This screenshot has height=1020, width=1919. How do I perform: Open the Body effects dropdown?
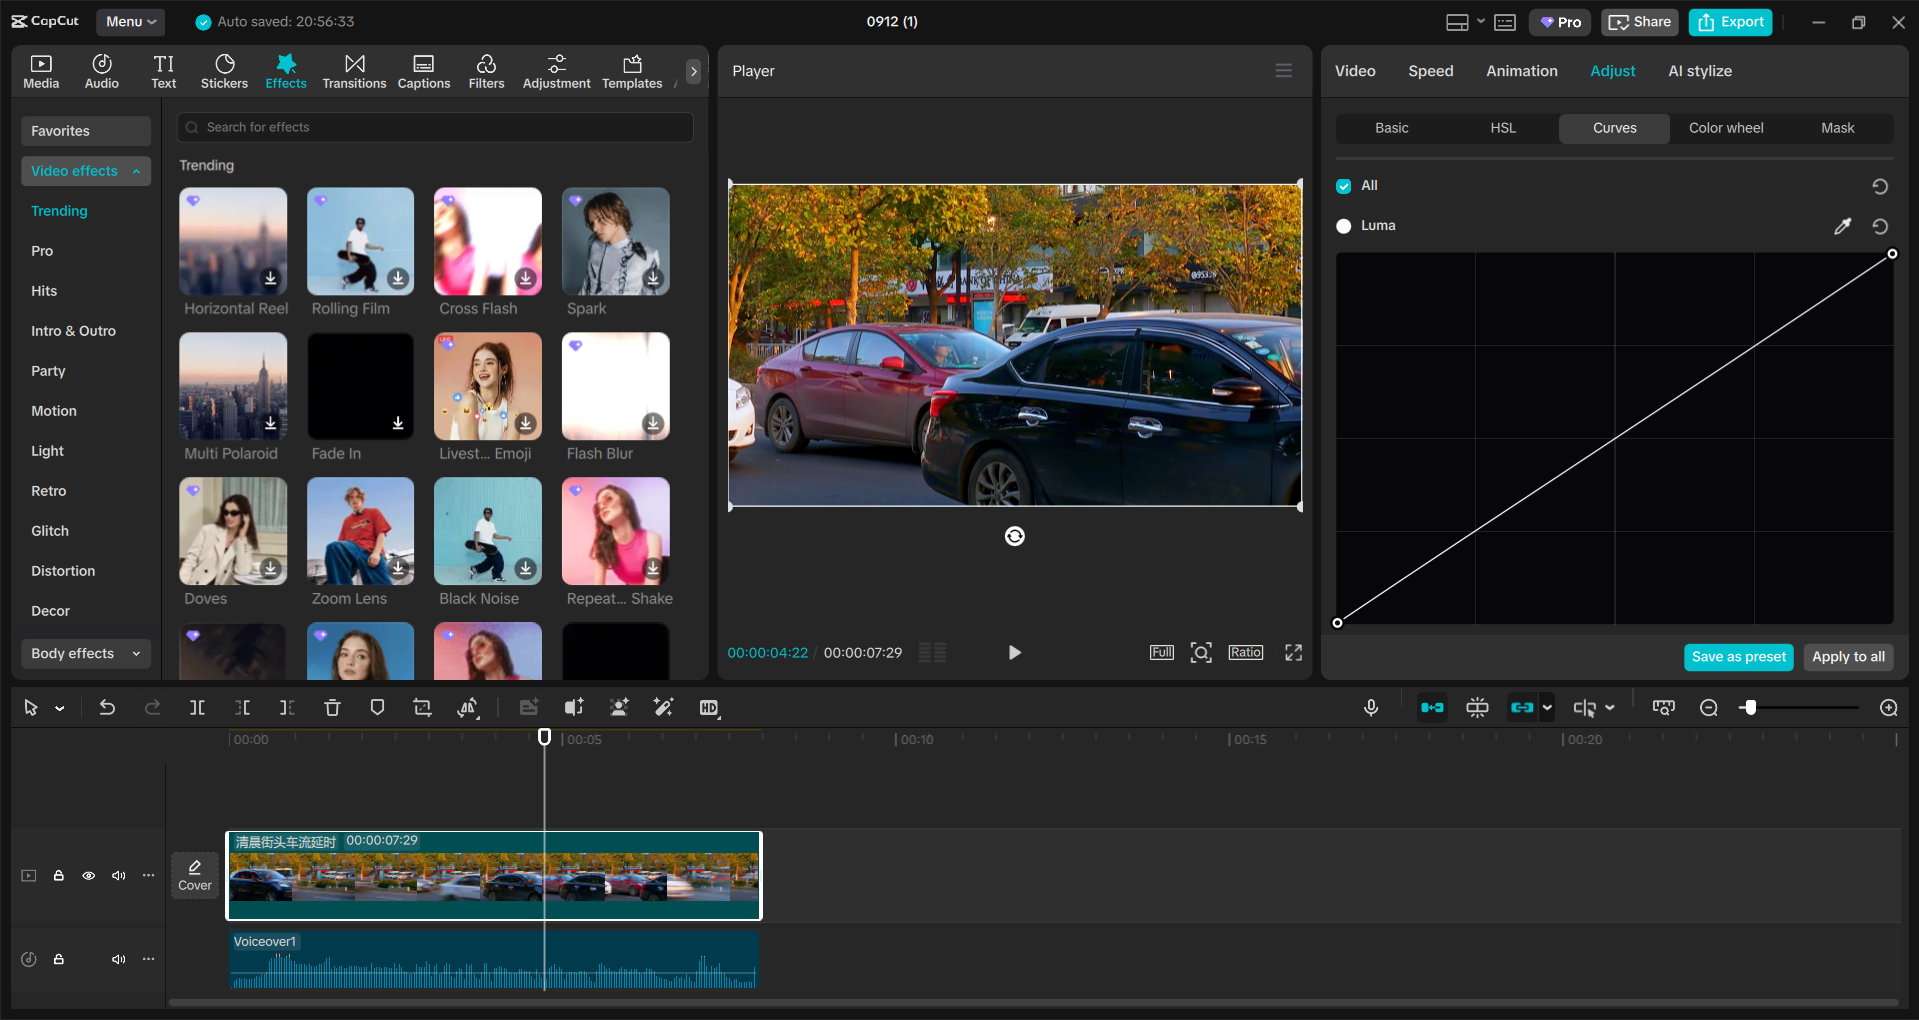85,653
